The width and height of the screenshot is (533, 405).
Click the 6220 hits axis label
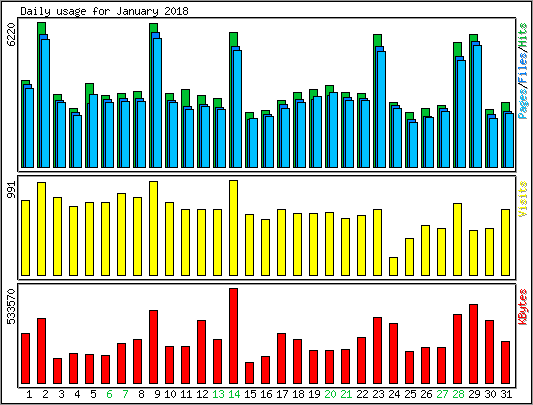pos(11,34)
